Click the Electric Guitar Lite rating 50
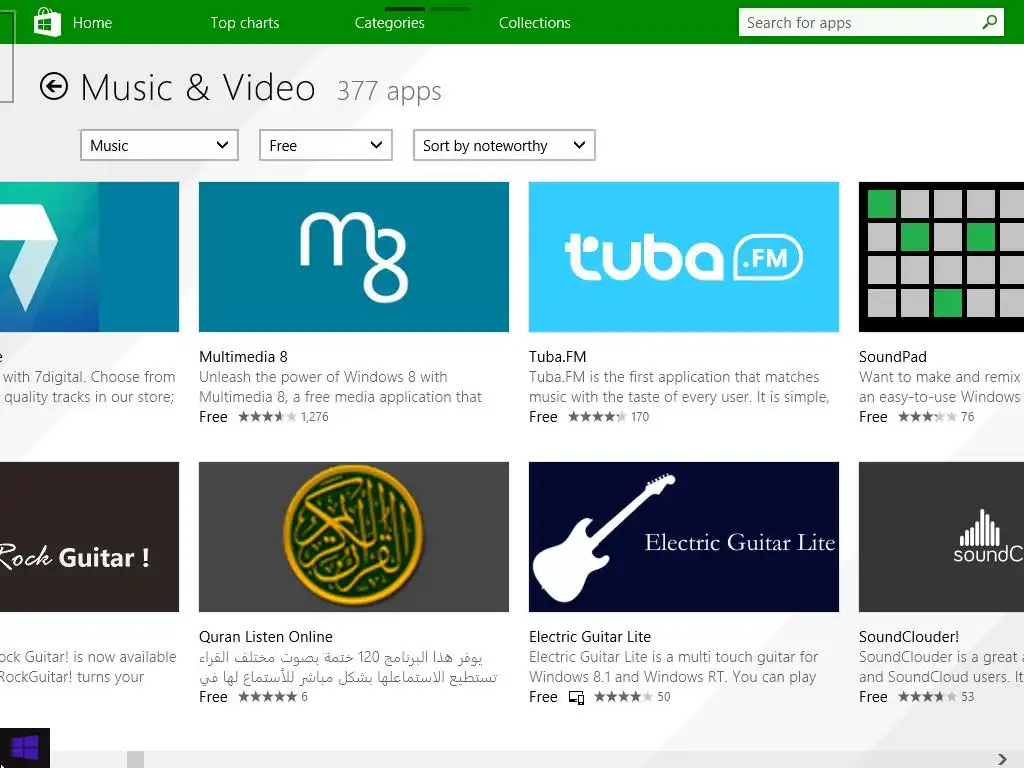 (x=632, y=697)
